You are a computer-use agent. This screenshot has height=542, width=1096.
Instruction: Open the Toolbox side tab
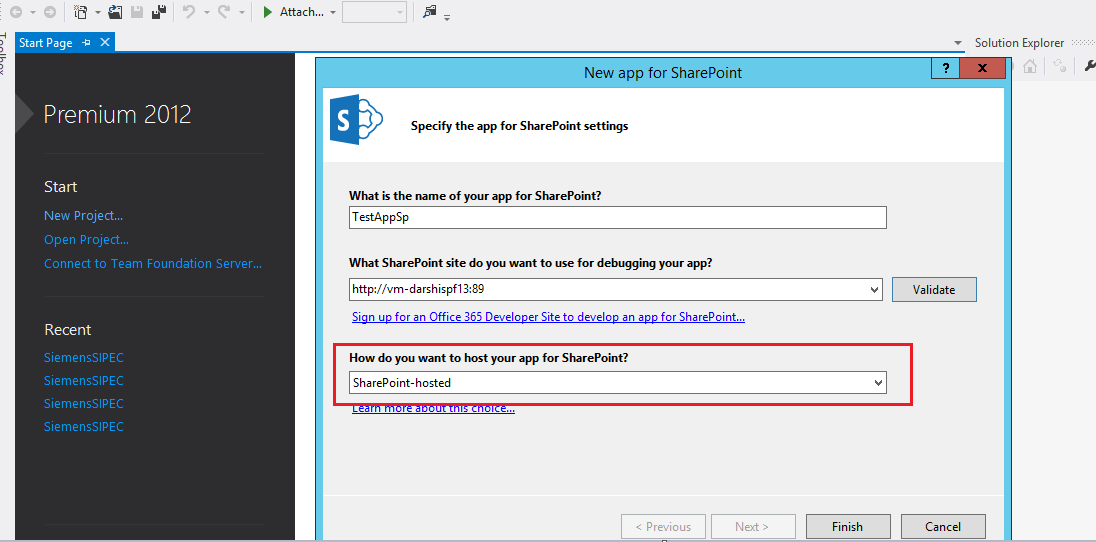[x=3, y=55]
